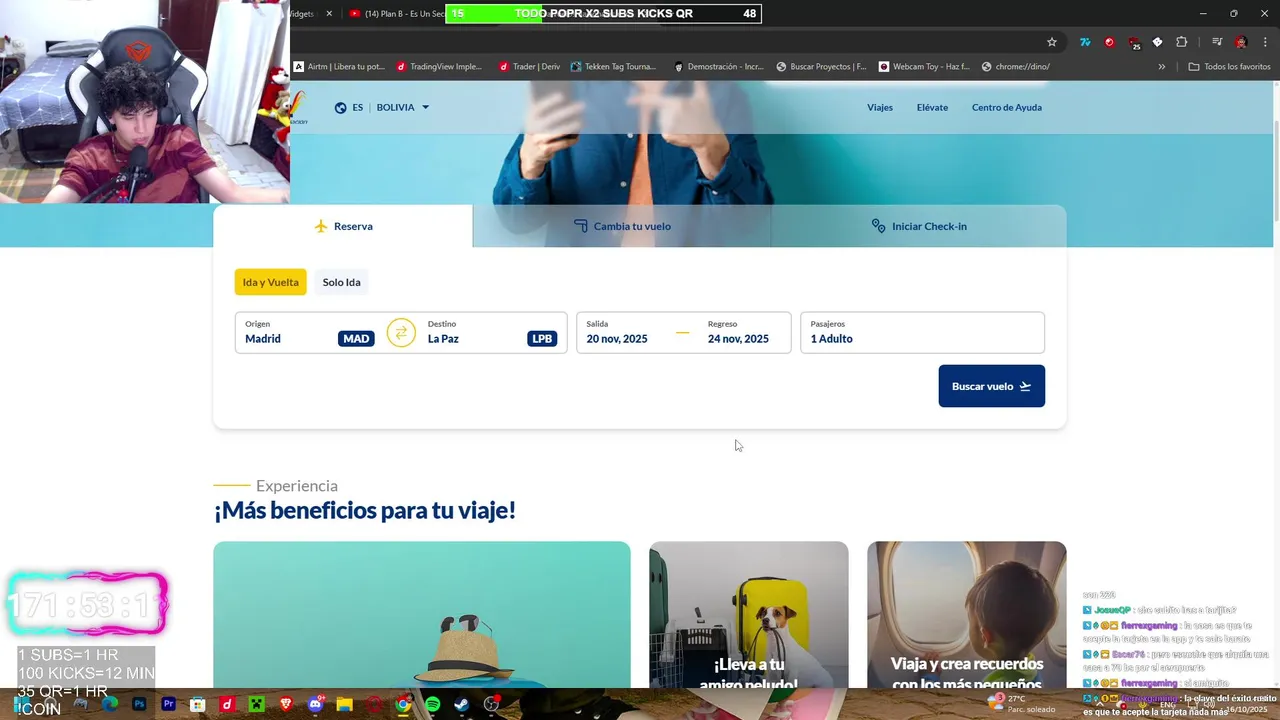The height and width of the screenshot is (720, 1280).
Task: Click the globe language icon
Action: tap(341, 108)
